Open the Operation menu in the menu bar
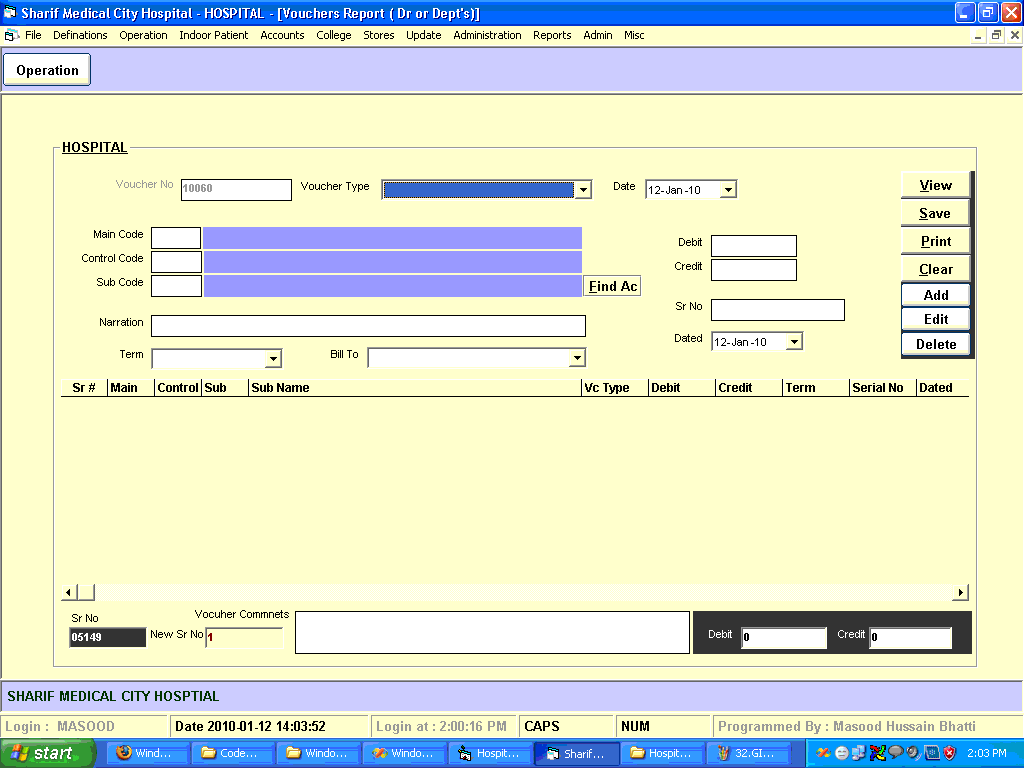Screen dimensions: 1024x768 (143, 35)
